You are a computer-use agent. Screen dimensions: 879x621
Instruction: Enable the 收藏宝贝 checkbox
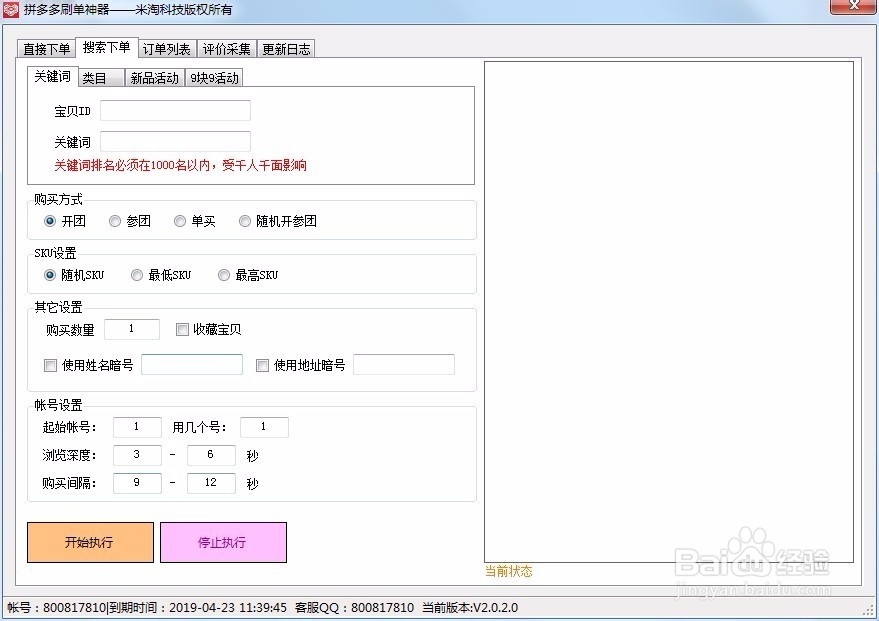tap(182, 329)
